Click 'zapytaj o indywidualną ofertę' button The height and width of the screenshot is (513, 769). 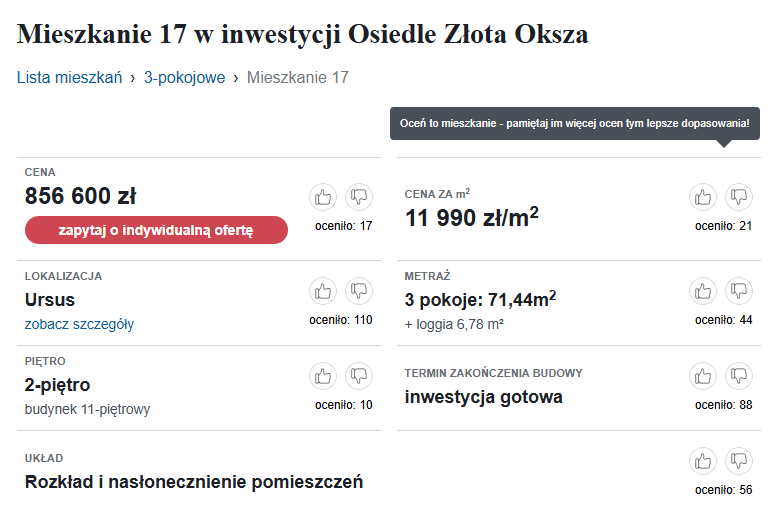(156, 230)
